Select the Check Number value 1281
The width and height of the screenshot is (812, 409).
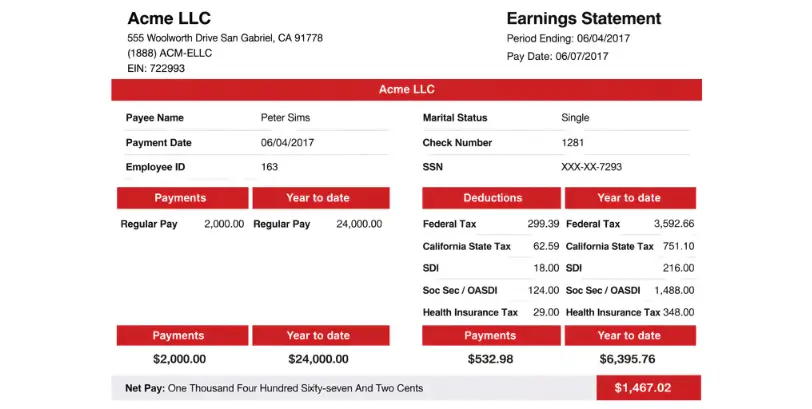[574, 143]
